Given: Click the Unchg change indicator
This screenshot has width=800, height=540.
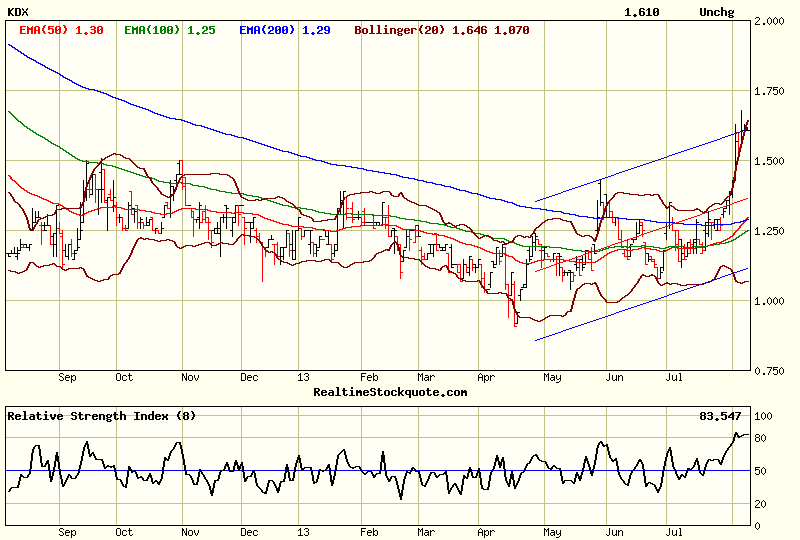Looking at the screenshot, I should pyautogui.click(x=716, y=12).
